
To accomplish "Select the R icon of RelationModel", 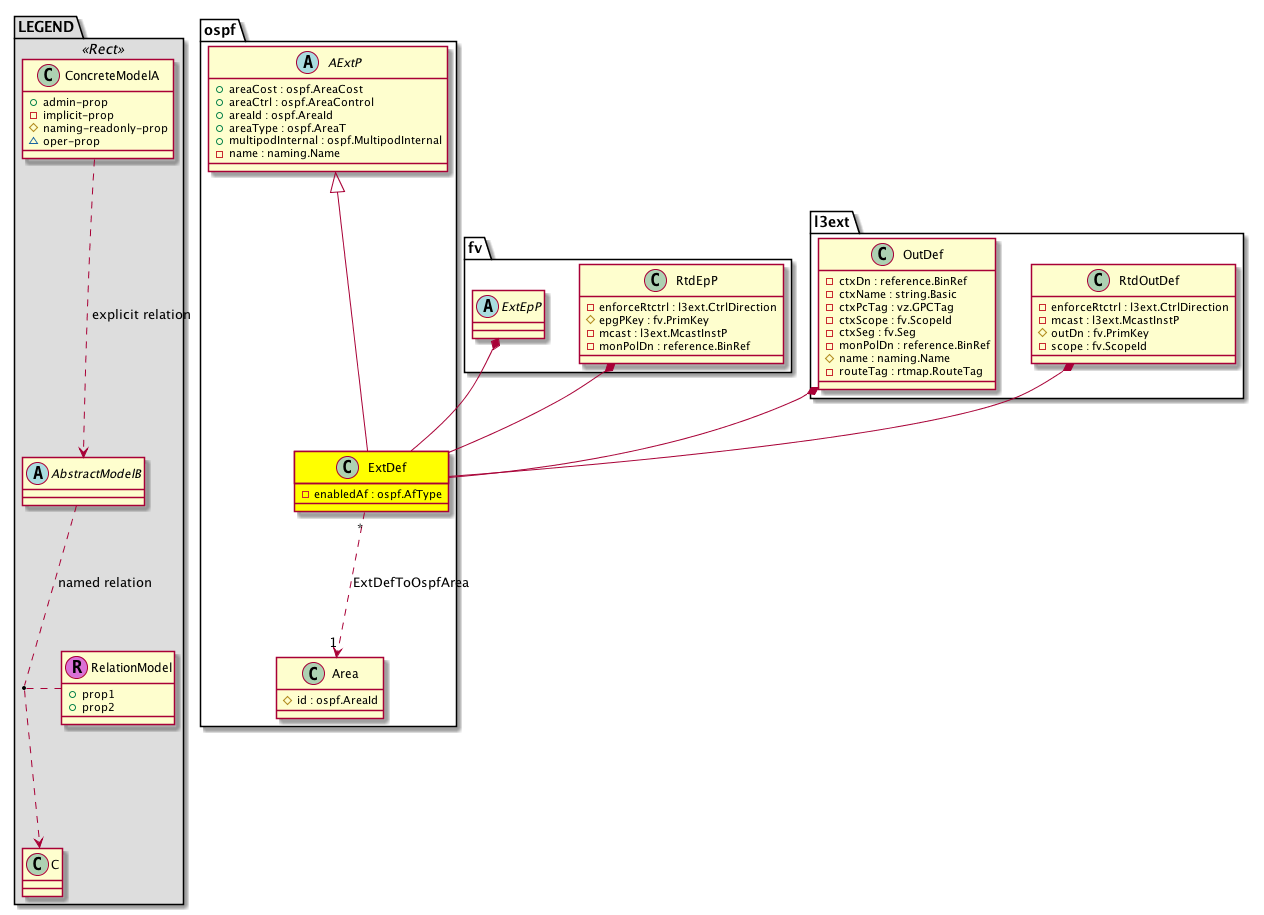I will [76, 668].
